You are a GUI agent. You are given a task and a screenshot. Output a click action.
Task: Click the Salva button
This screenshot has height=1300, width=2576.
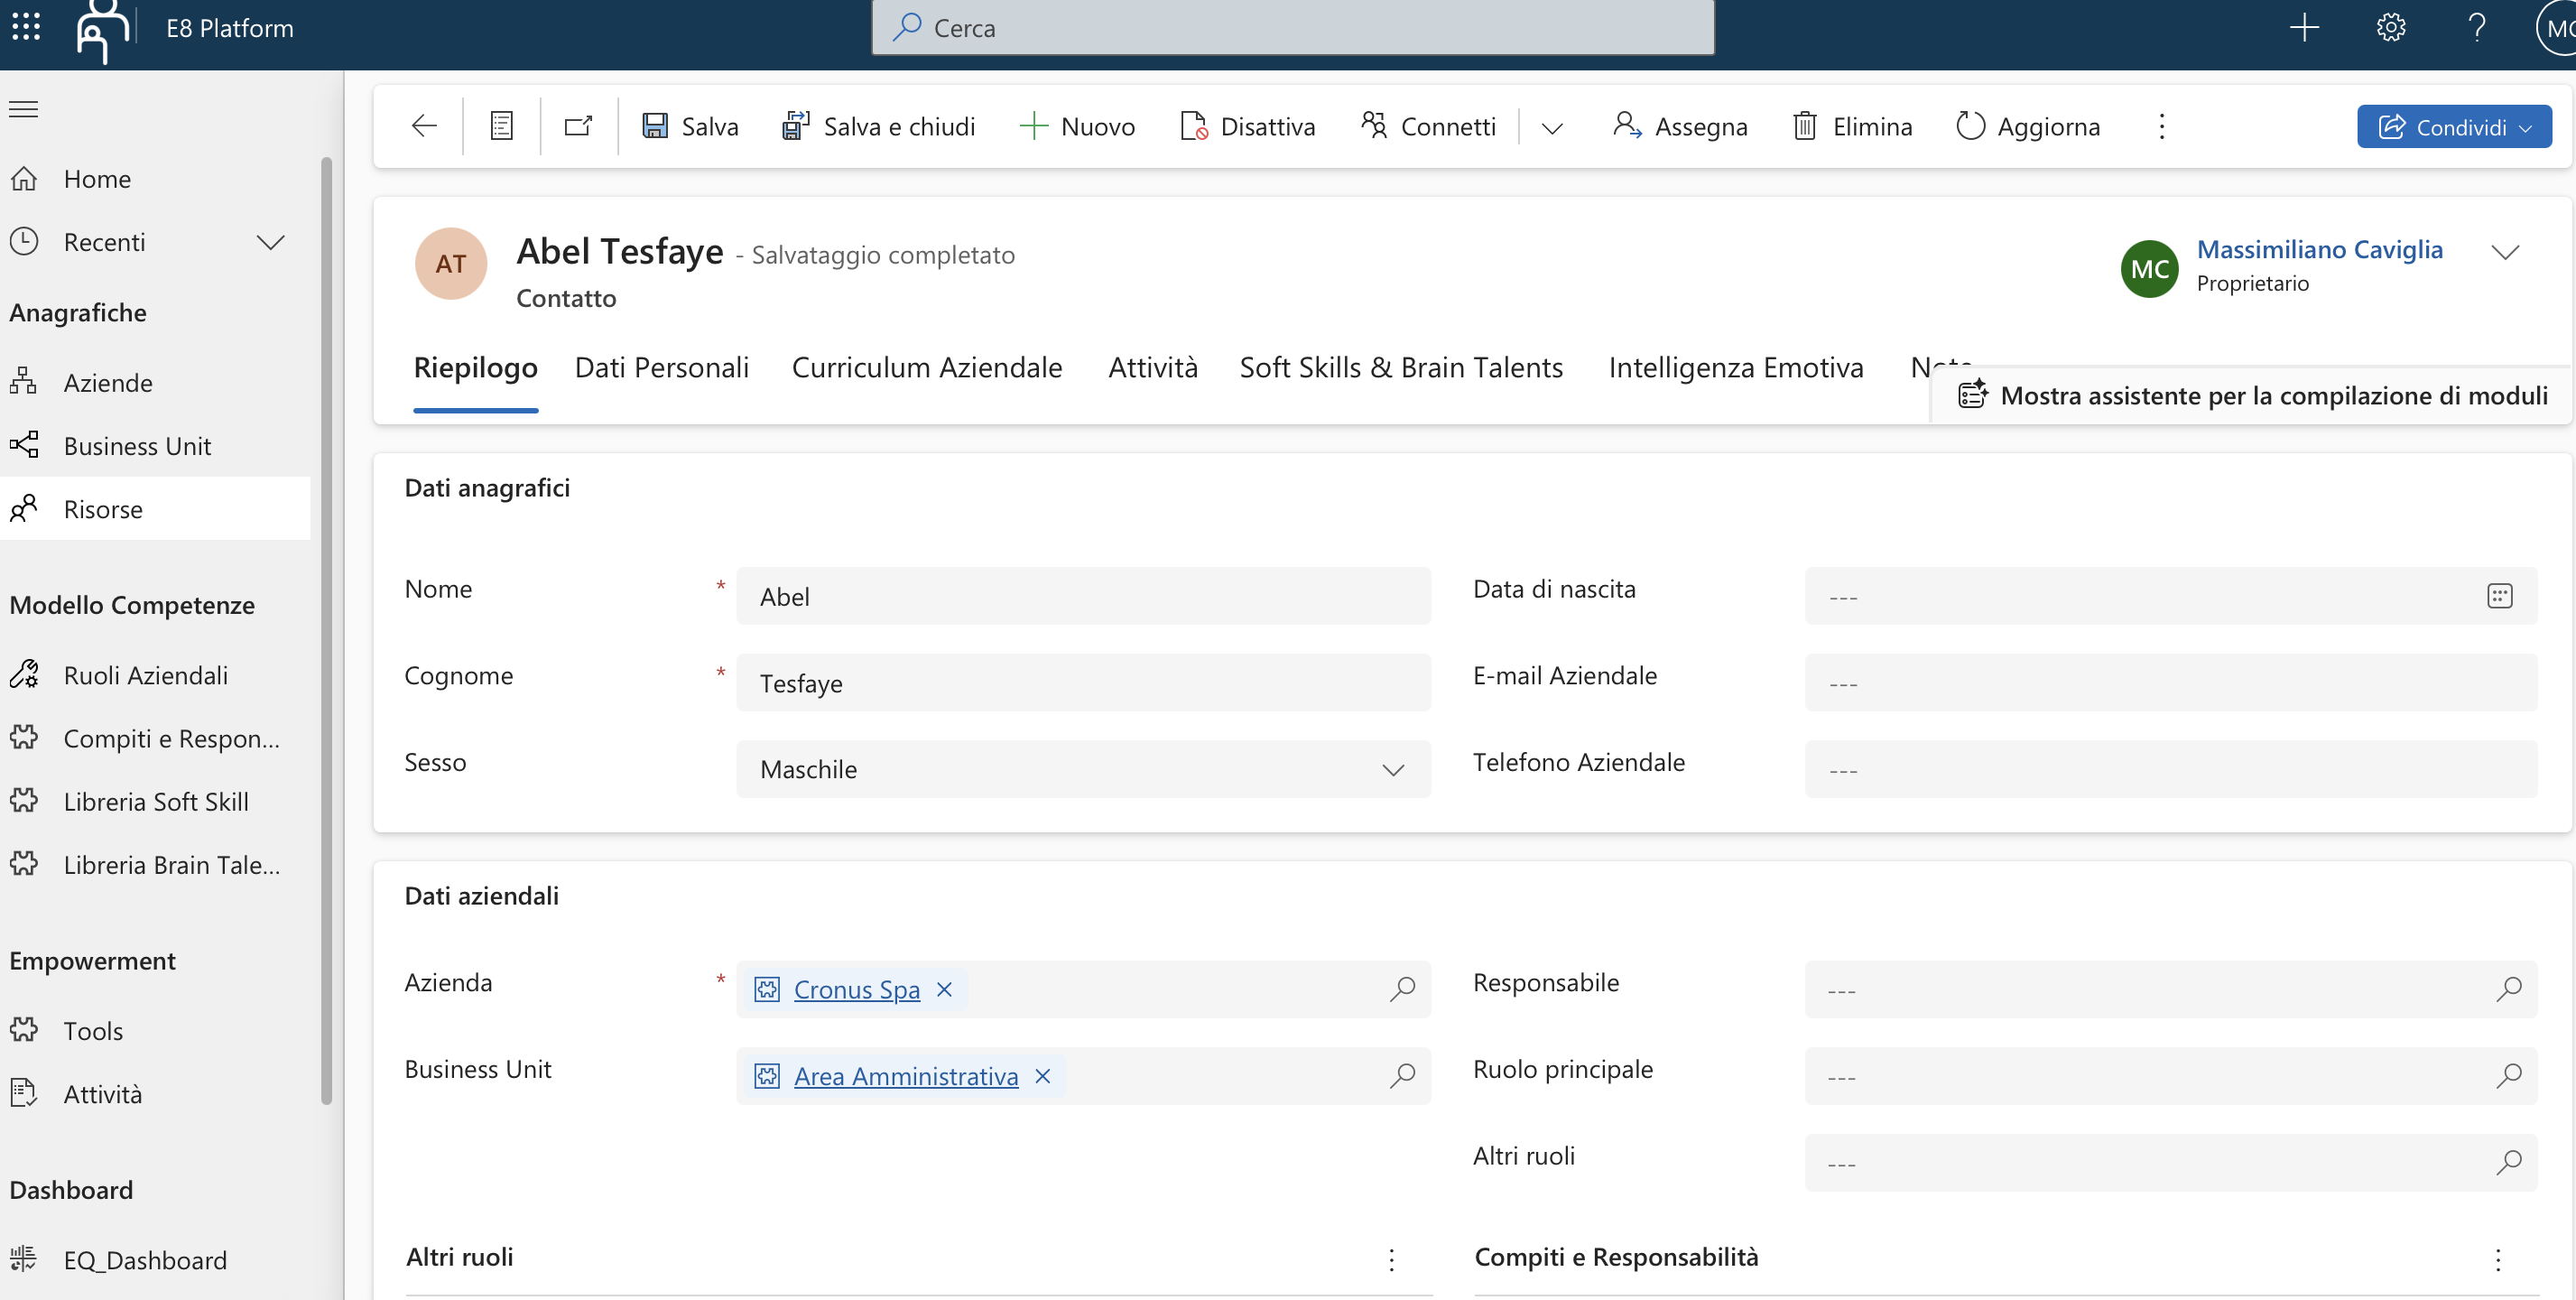click(x=690, y=126)
